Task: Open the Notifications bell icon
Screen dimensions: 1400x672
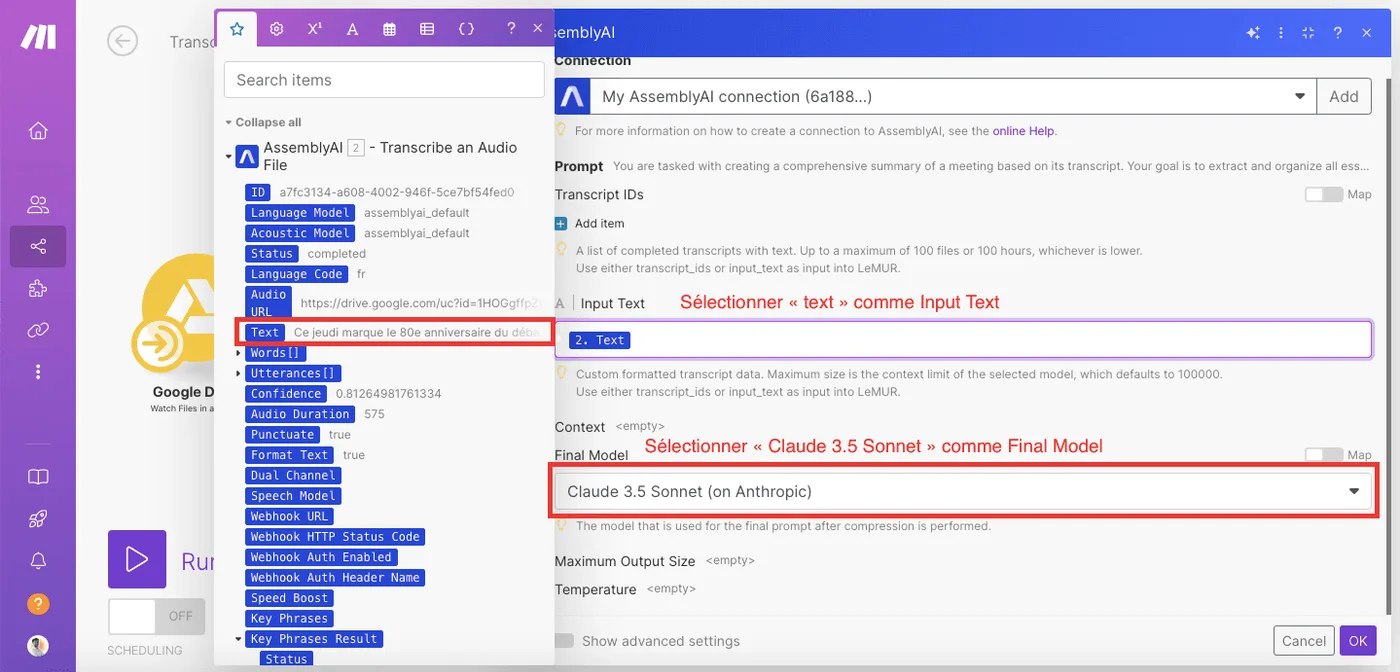Action: (x=38, y=561)
